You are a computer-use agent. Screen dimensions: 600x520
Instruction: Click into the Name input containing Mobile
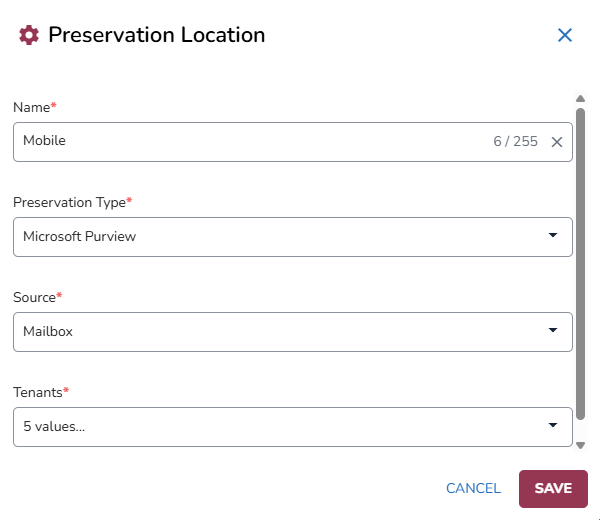[x=250, y=142]
